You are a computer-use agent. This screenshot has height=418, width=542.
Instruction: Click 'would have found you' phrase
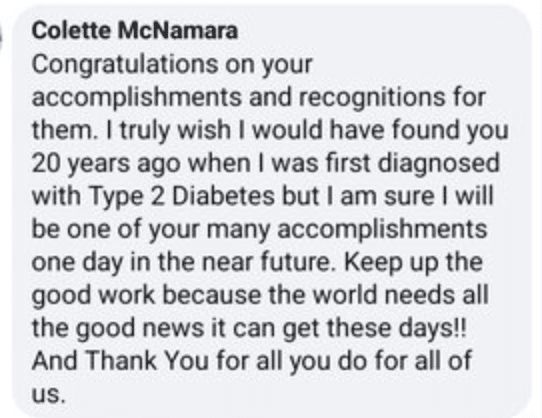[x=381, y=131]
